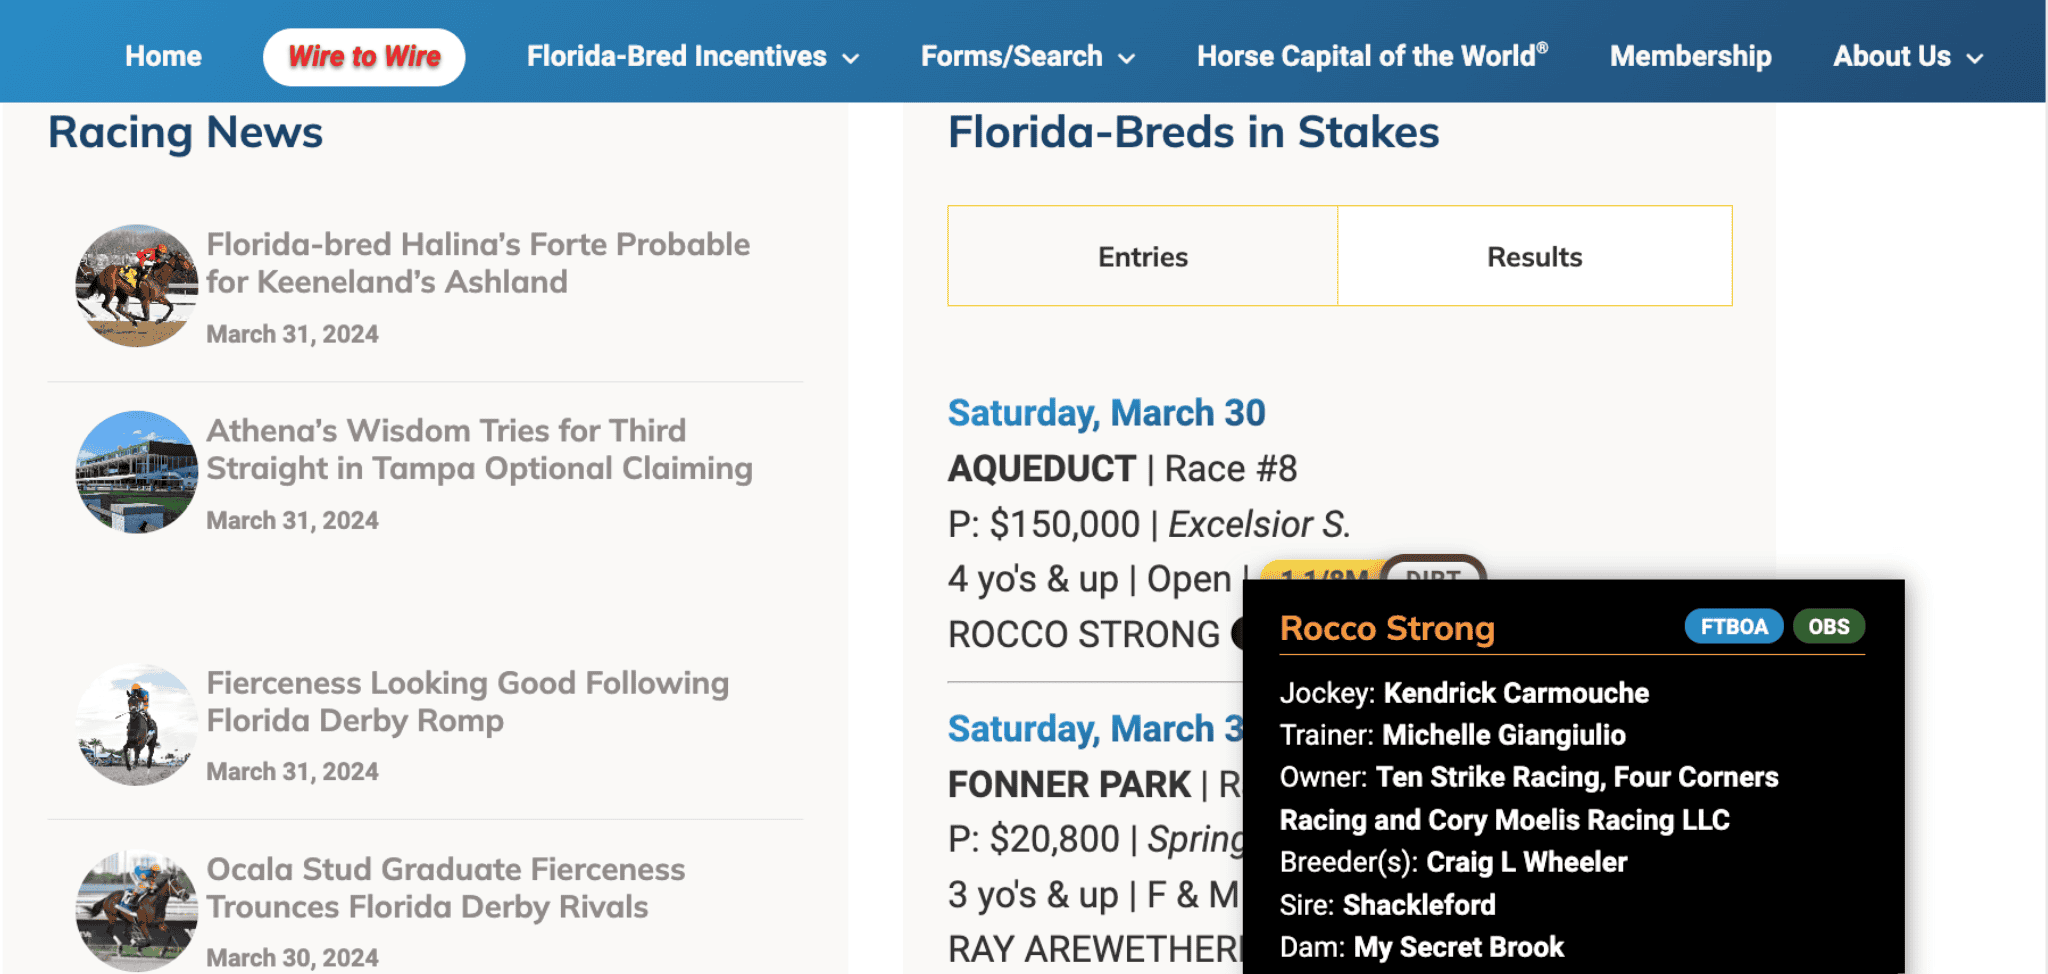
Task: Click the DIRT surface badge
Action: tap(1434, 570)
